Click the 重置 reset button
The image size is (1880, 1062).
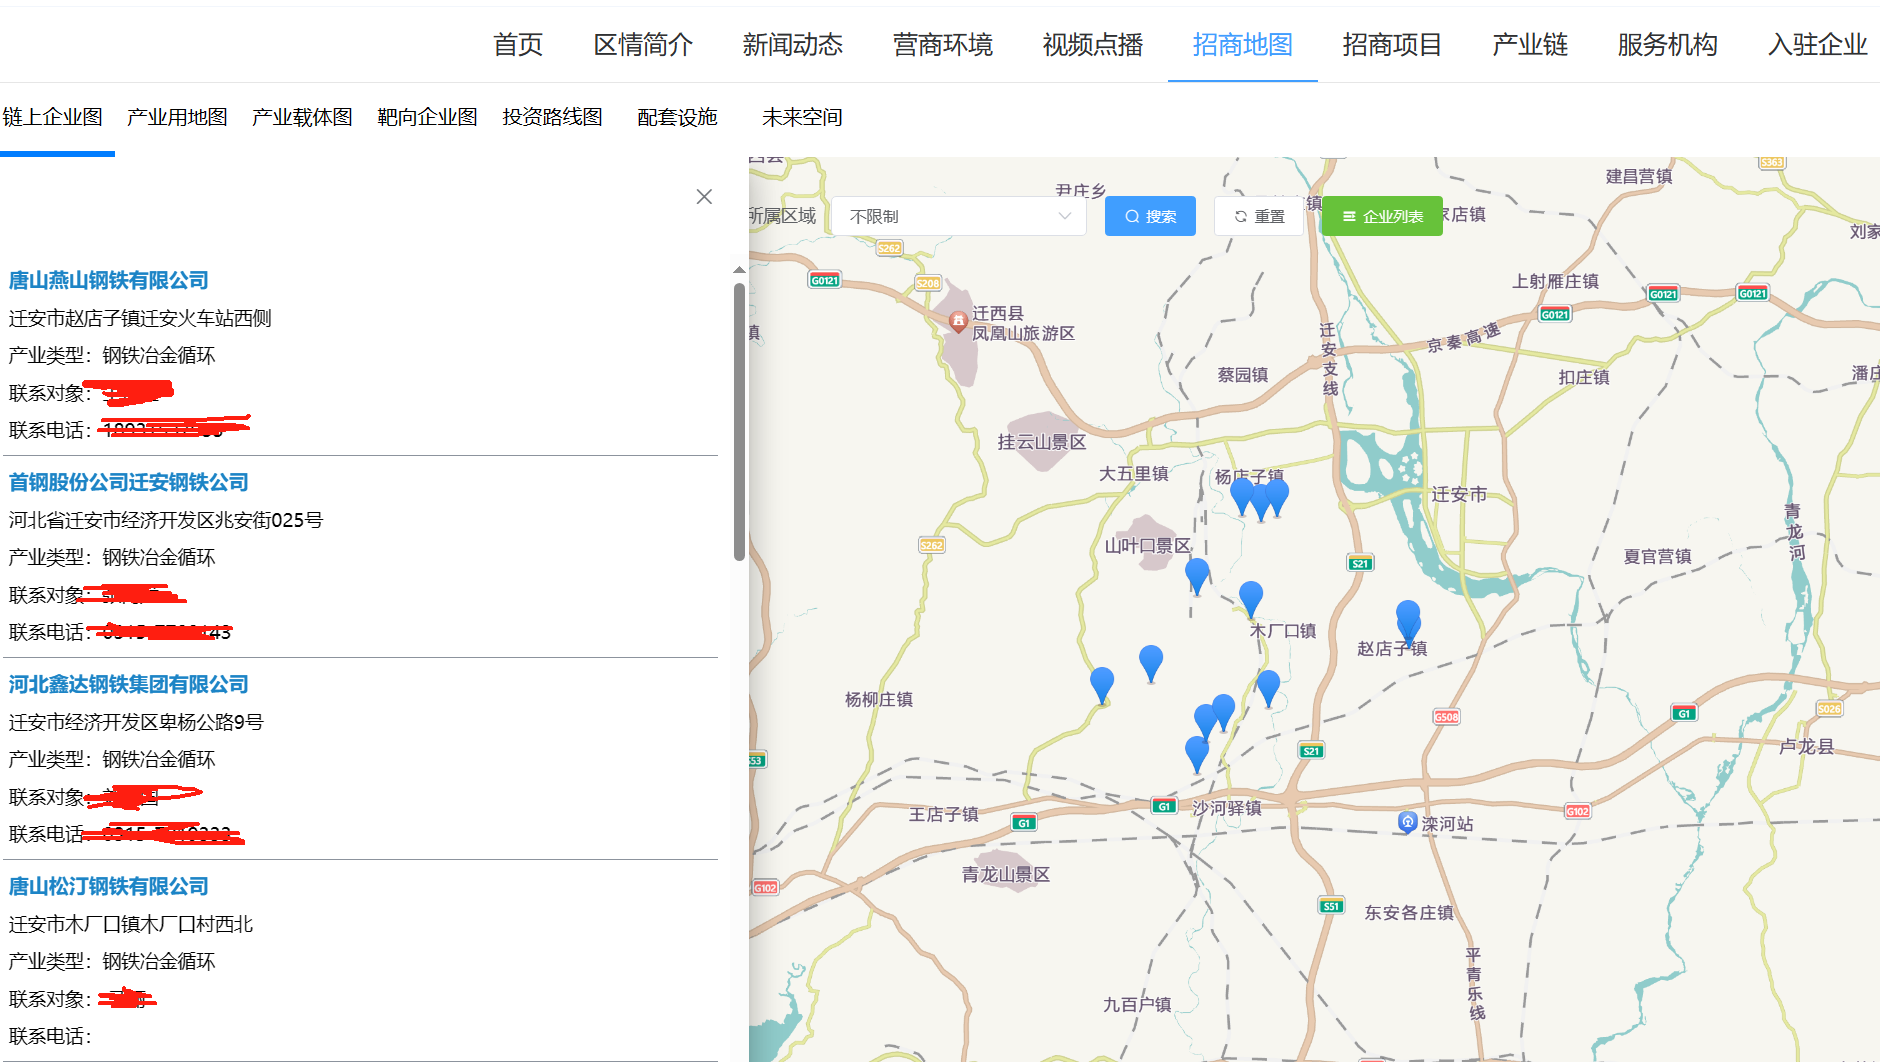point(1259,216)
